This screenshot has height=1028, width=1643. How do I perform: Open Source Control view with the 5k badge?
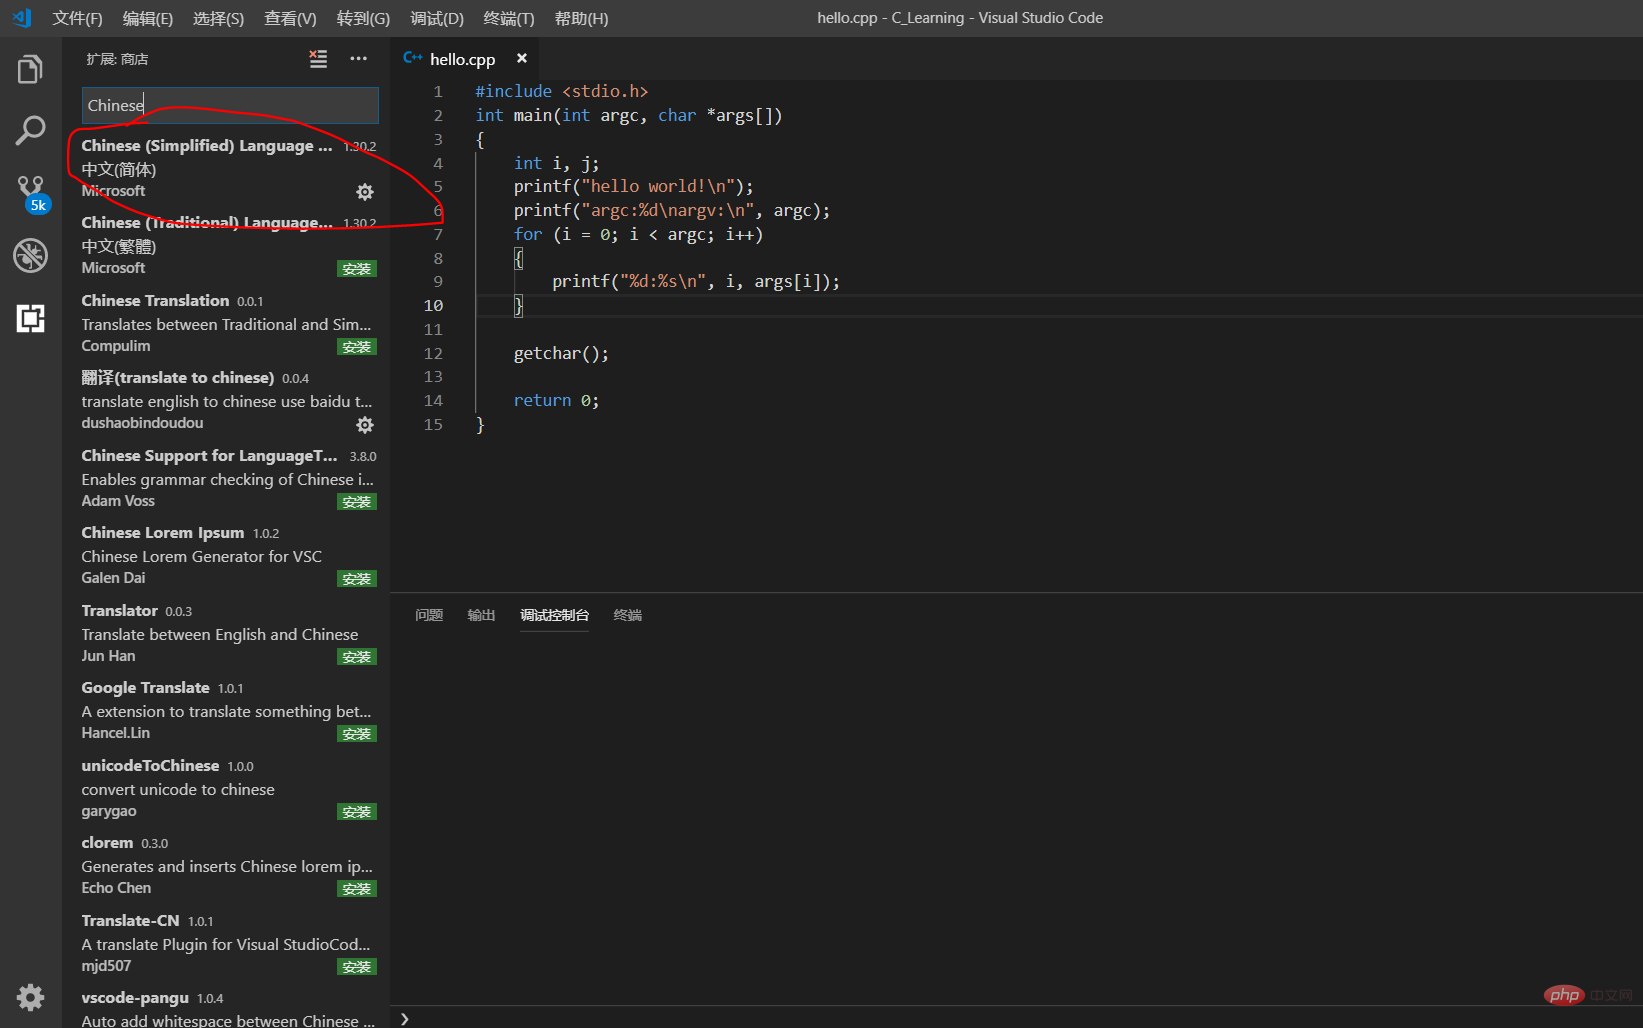(31, 194)
